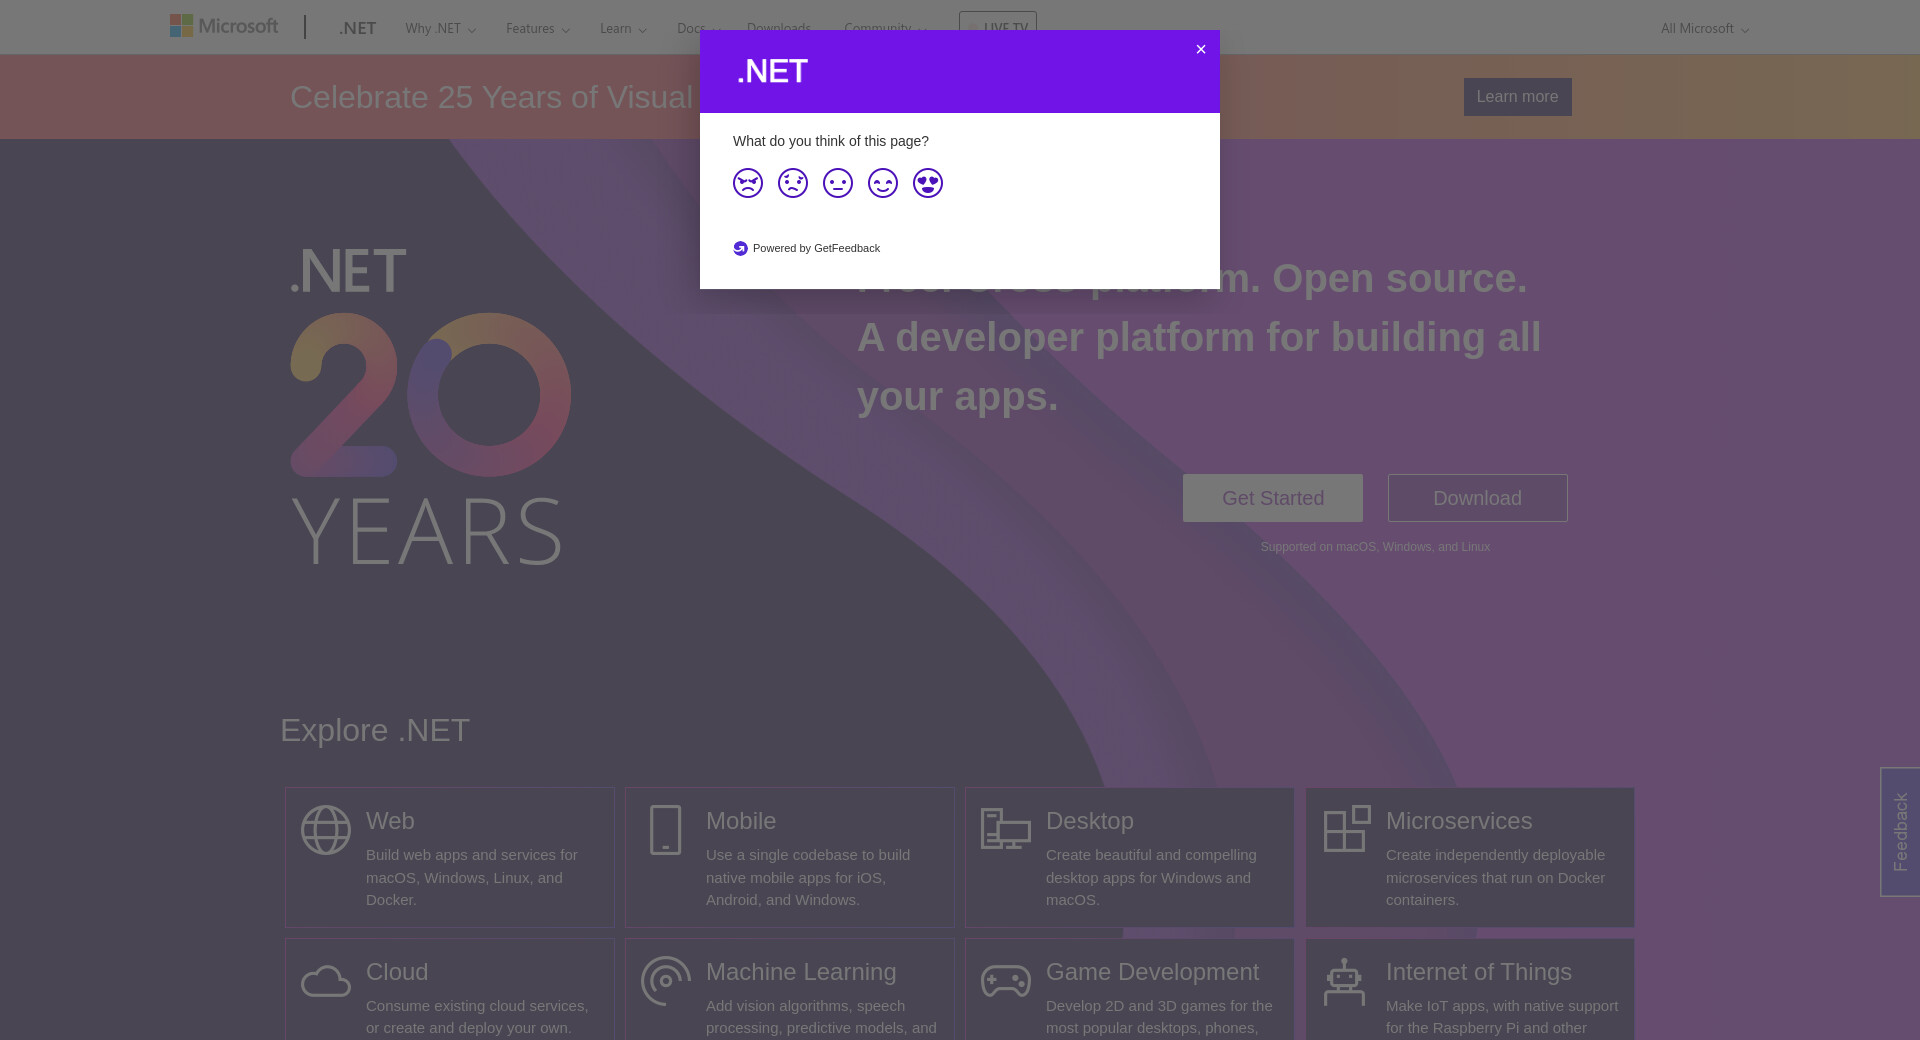Screen dimensions: 1920x1040
Task: Select the sad face rating
Action: tap(793, 183)
